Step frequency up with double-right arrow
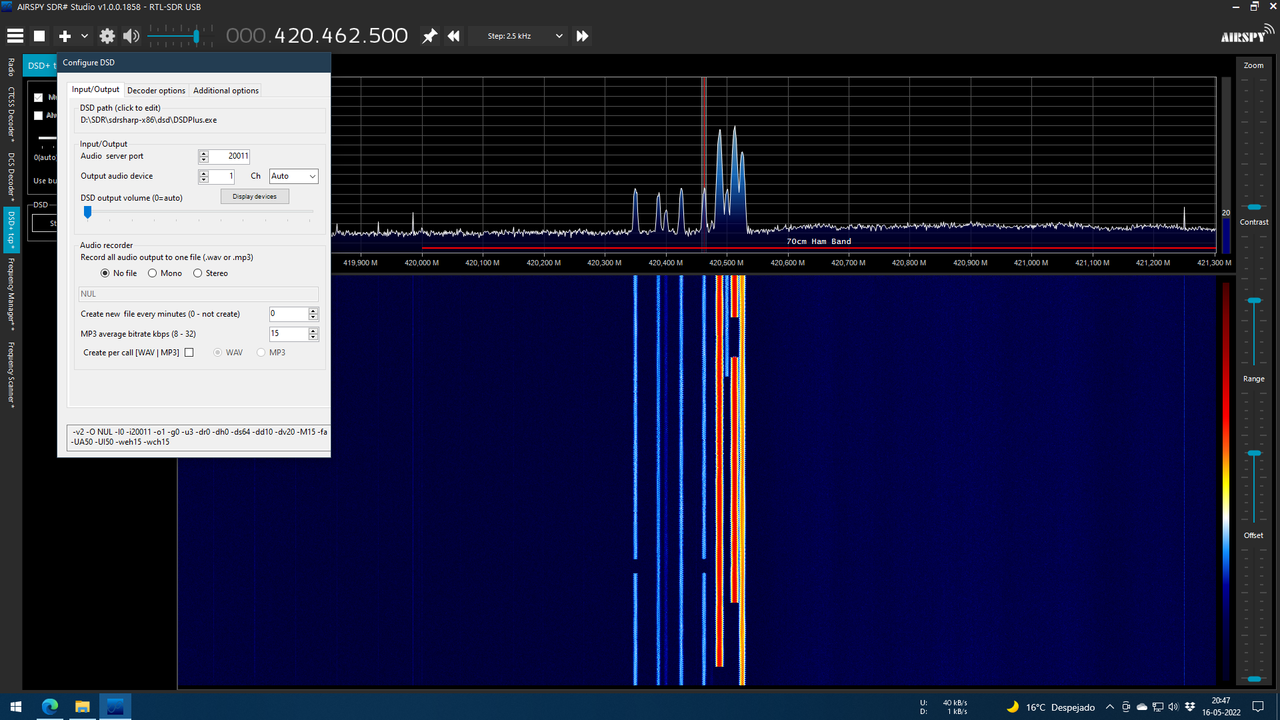Viewport: 1280px width, 720px height. click(582, 36)
